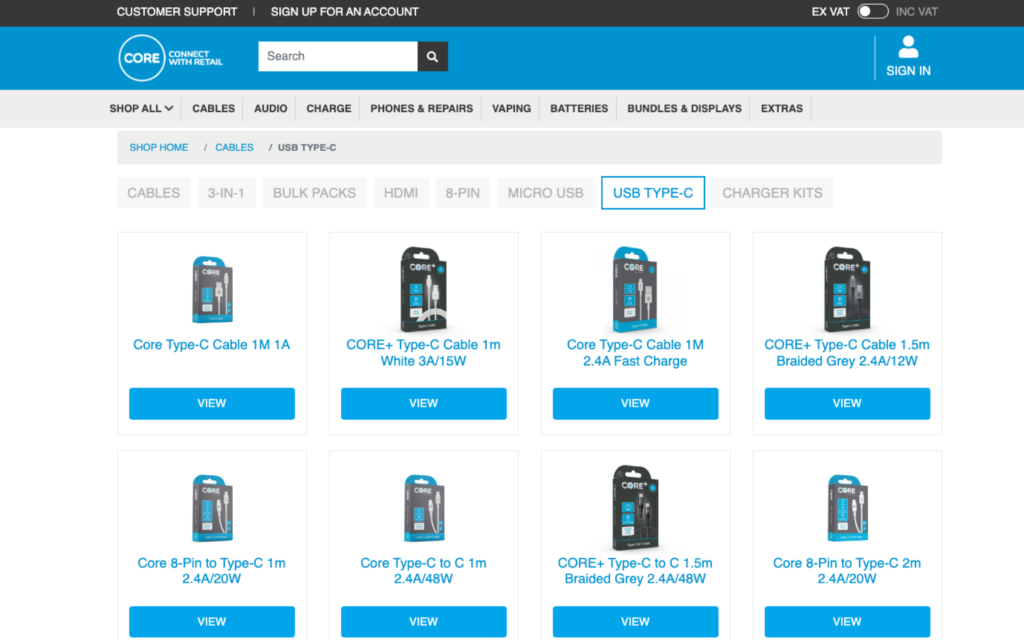Image resolution: width=1024 pixels, height=640 pixels.
Task: View Core 8-Pin to Type-C 1m product
Action: [212, 622]
